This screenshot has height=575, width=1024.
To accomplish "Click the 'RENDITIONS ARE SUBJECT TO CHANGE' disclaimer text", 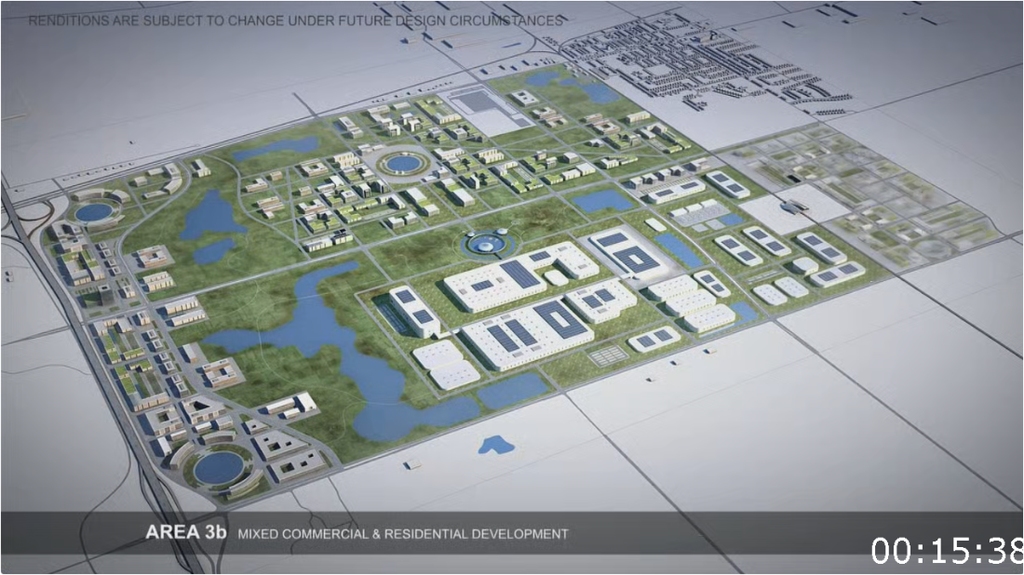I will coord(295,20).
